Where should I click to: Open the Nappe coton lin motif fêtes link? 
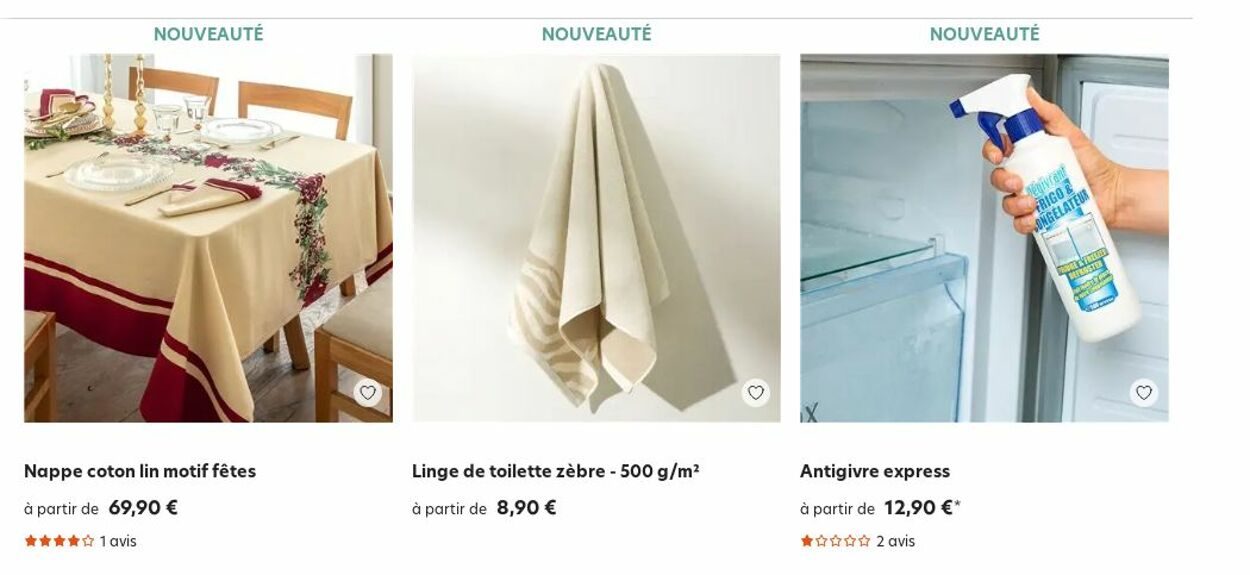[x=140, y=471]
